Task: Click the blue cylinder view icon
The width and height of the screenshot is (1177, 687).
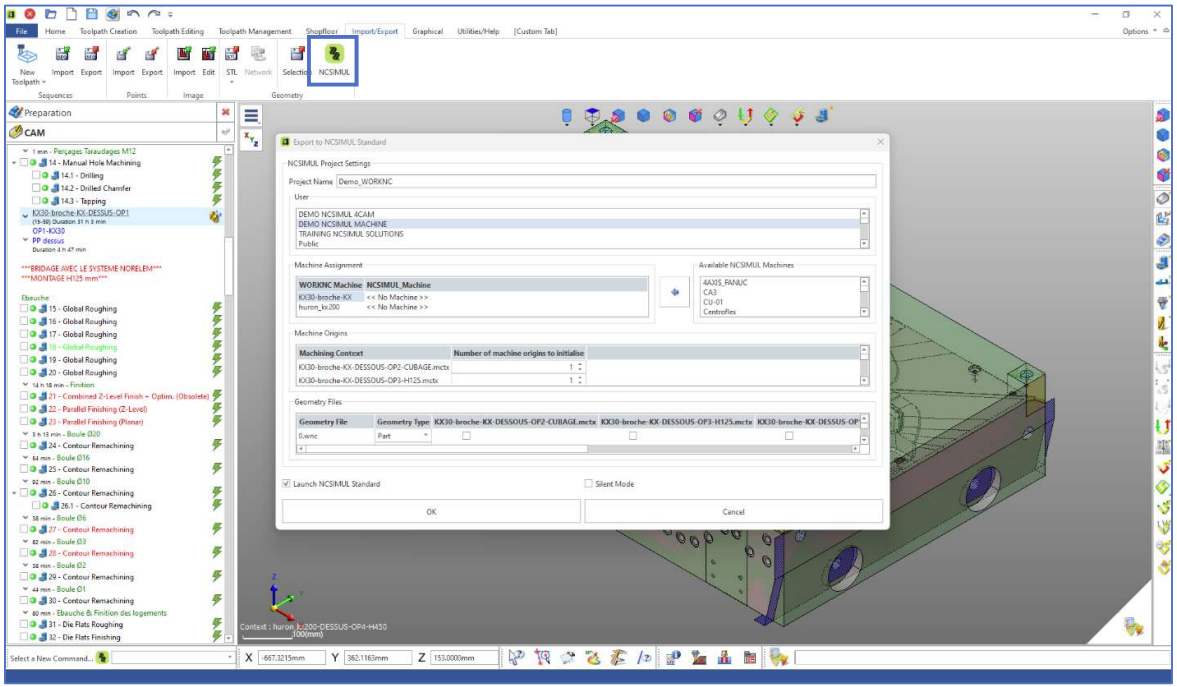Action: pos(567,116)
